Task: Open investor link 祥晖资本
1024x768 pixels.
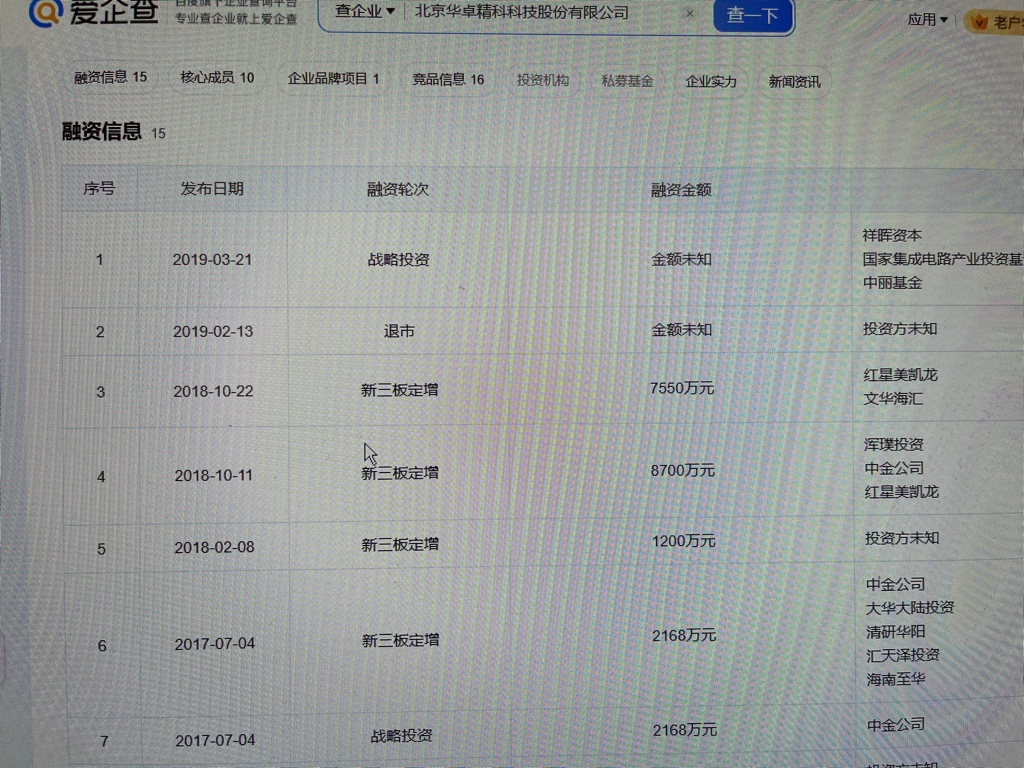Action: (x=891, y=235)
